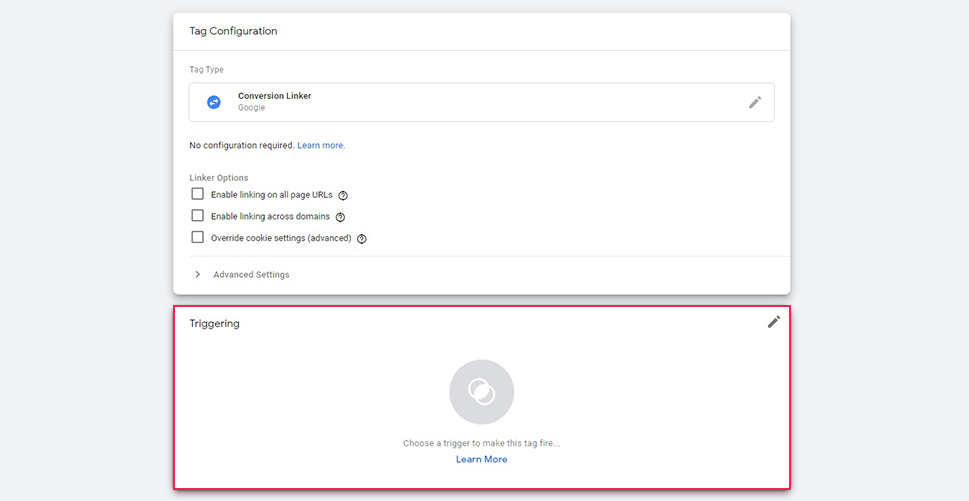Viewport: 969px width, 501px height.
Task: Open Learn more link after No configuration required
Action: [x=321, y=146]
